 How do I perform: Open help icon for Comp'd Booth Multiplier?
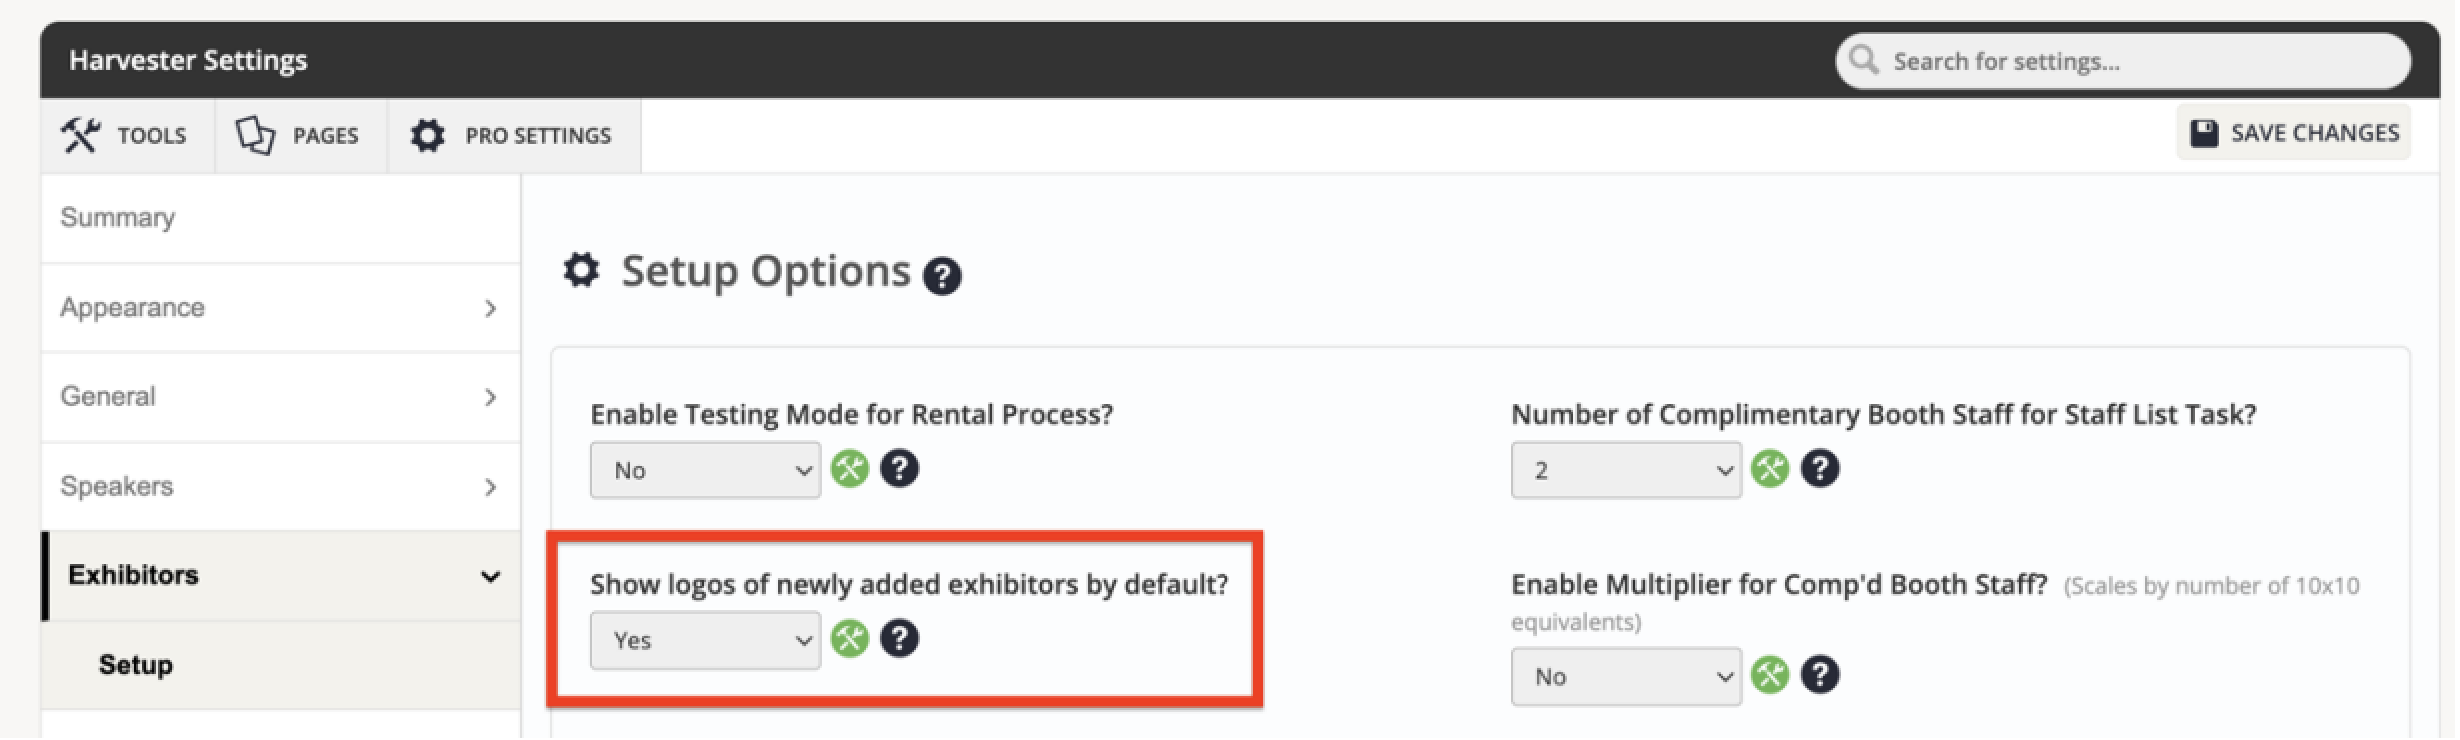[1821, 675]
